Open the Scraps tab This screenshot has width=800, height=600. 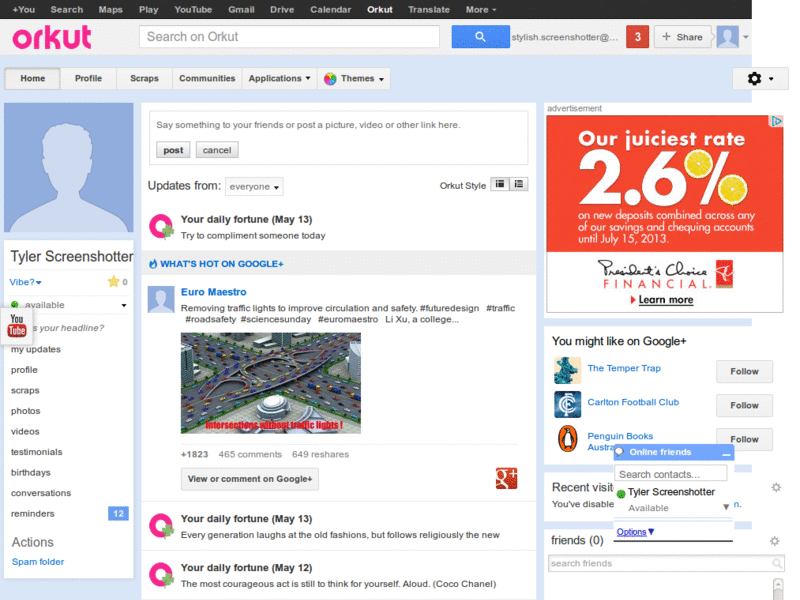pos(144,79)
